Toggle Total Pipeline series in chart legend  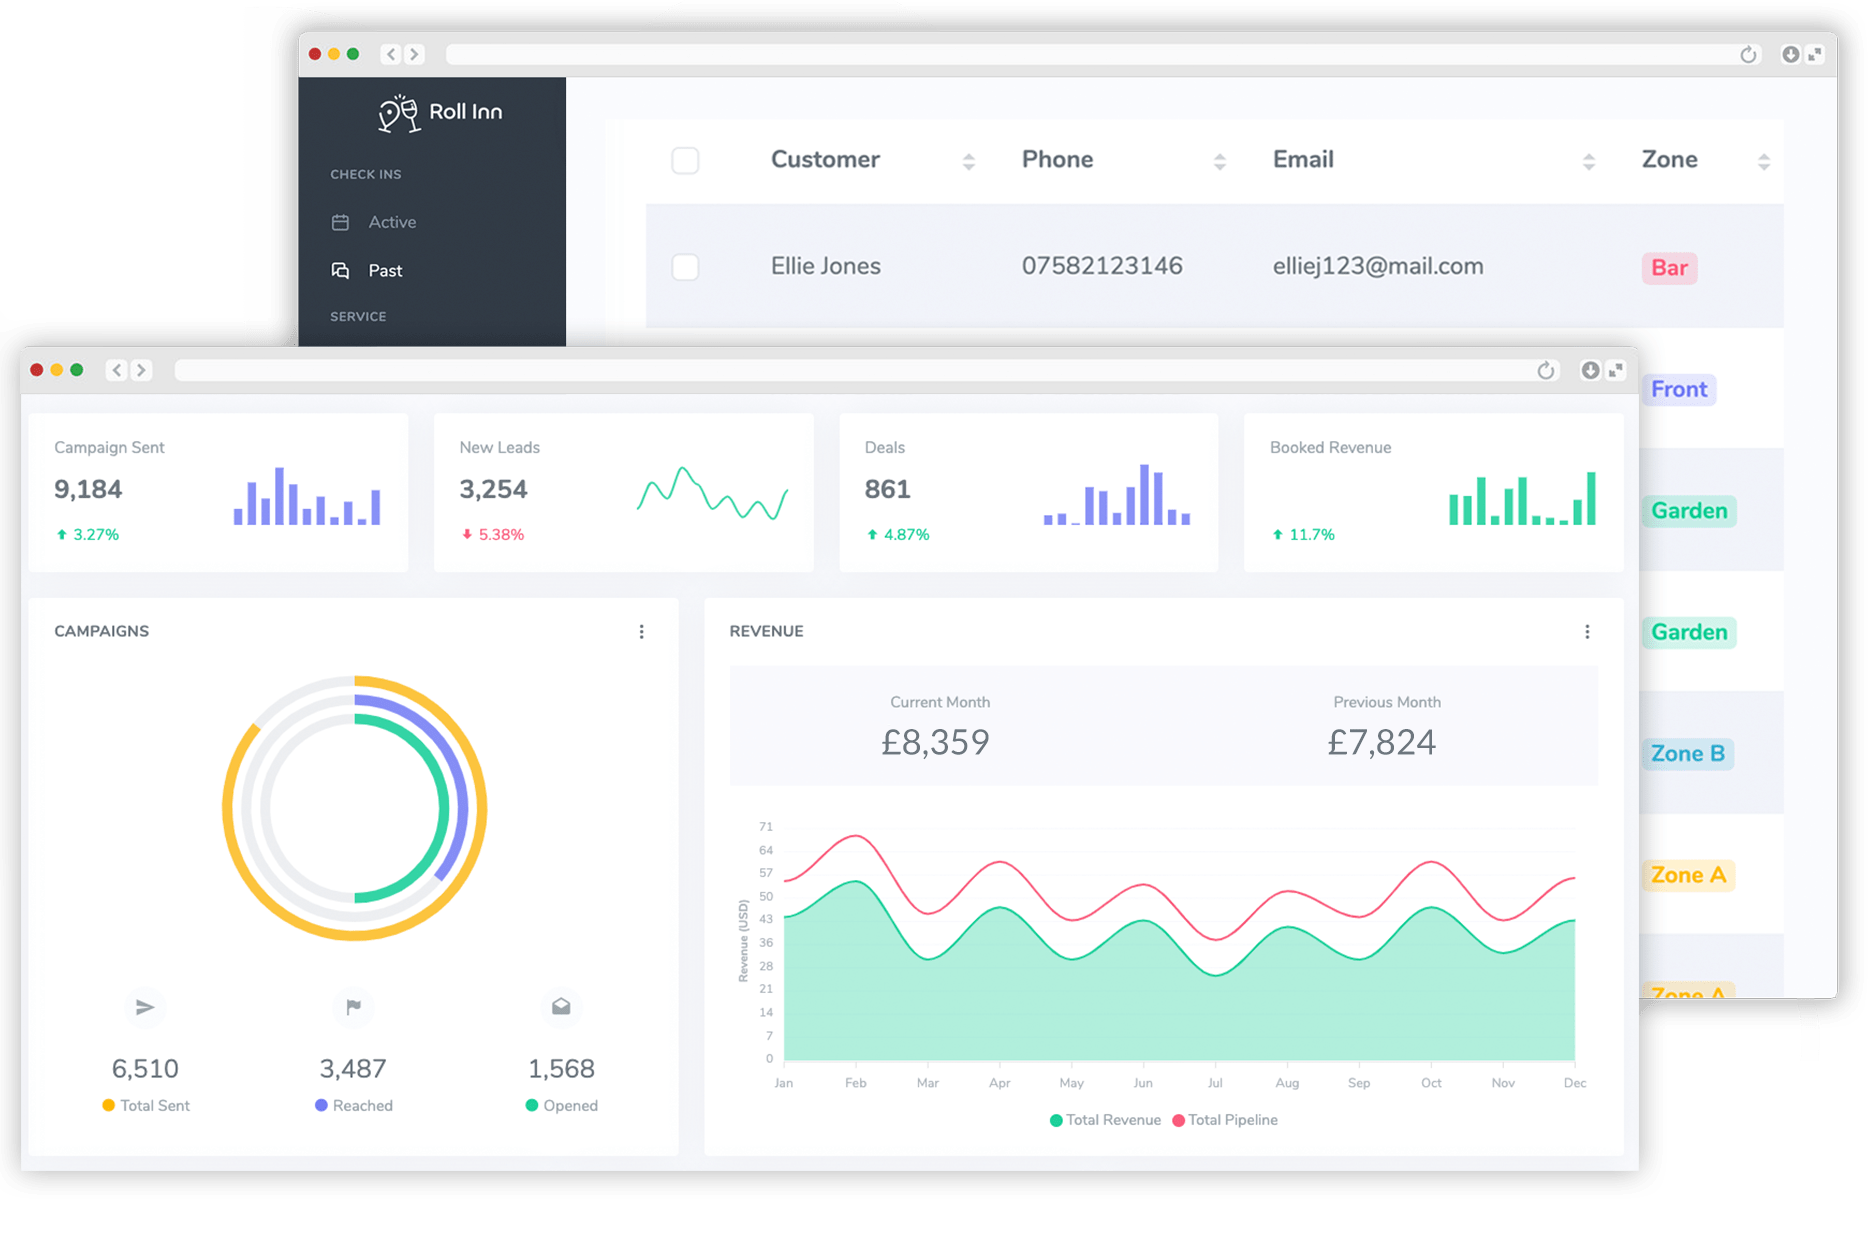pyautogui.click(x=1225, y=1120)
